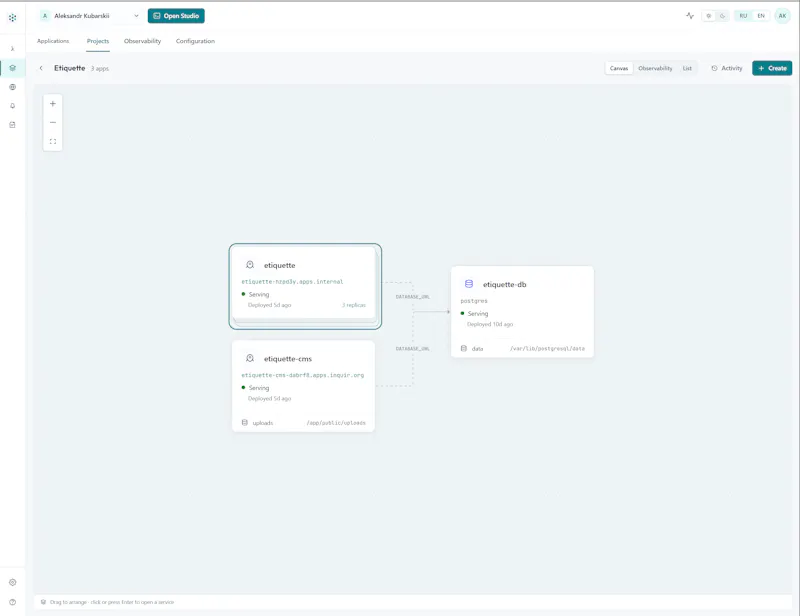The height and width of the screenshot is (616, 800).
Task: Click the "3 replicas" text on etiquette
Action: (354, 305)
